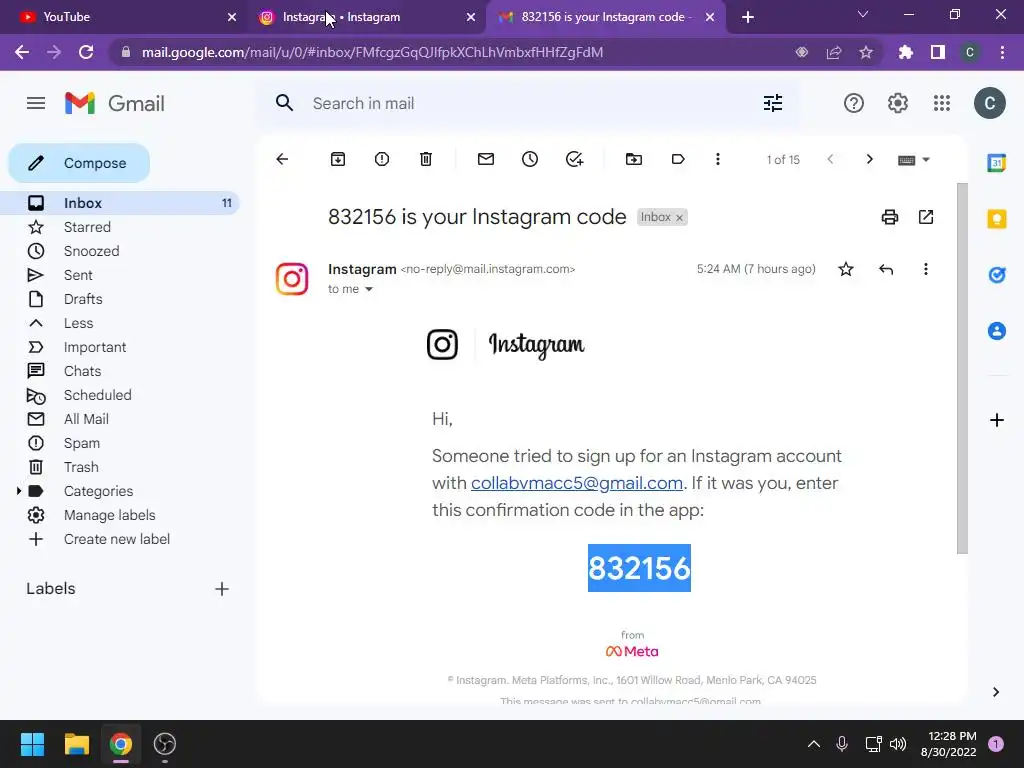
Task: Open the Google apps grid
Action: click(x=942, y=103)
